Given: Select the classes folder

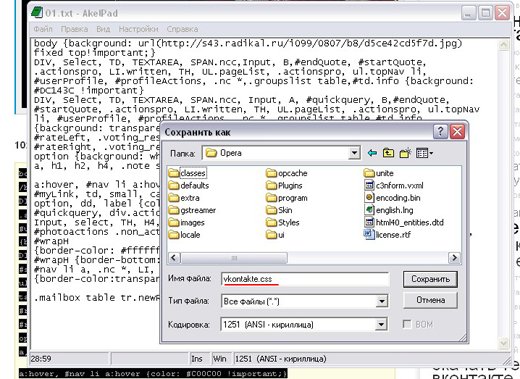Looking at the screenshot, I should [x=187, y=173].
